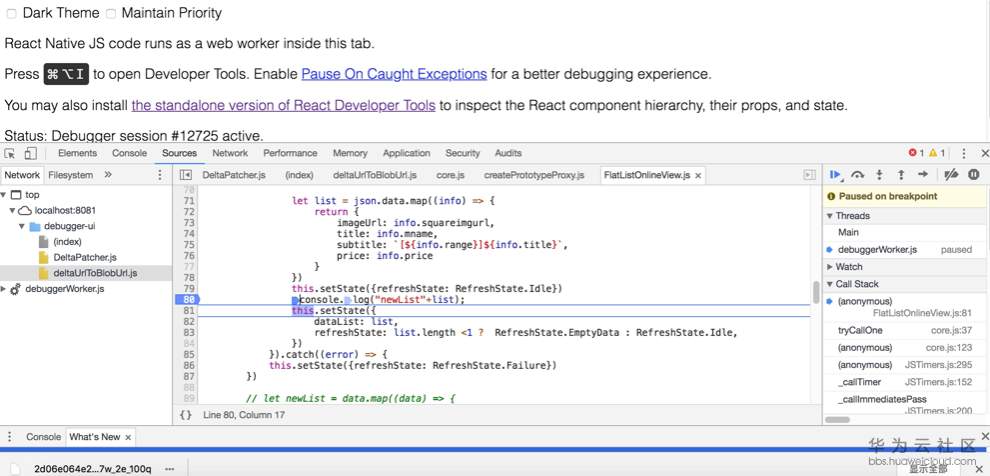Image resolution: width=990 pixels, height=476 pixels.
Task: Open the DevTools Network tab
Action: (x=230, y=153)
